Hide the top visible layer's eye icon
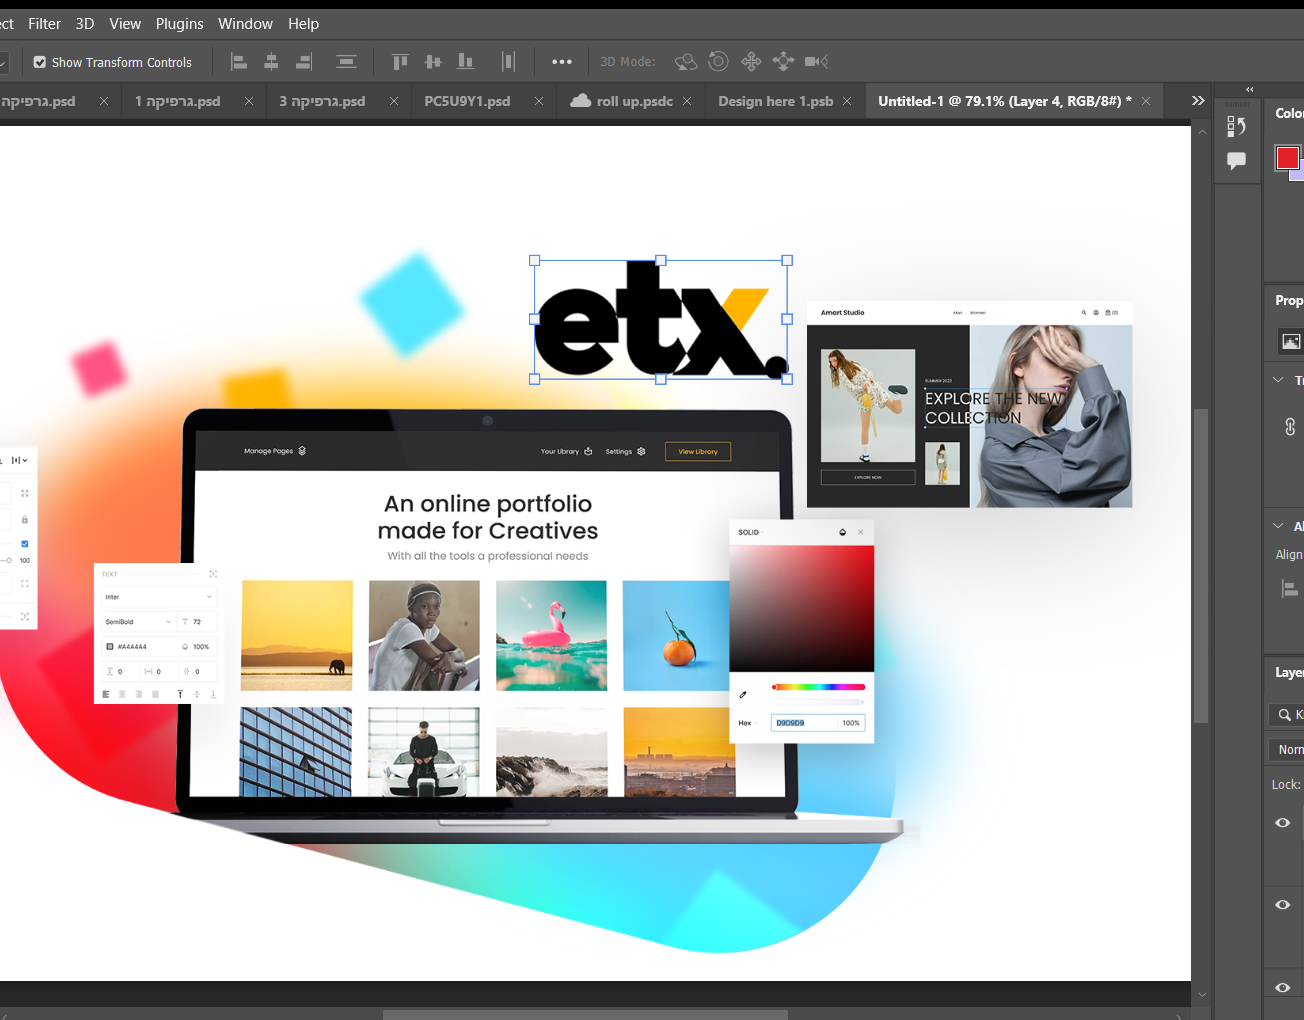Screen dimensions: 1304x1020 click(x=1283, y=823)
